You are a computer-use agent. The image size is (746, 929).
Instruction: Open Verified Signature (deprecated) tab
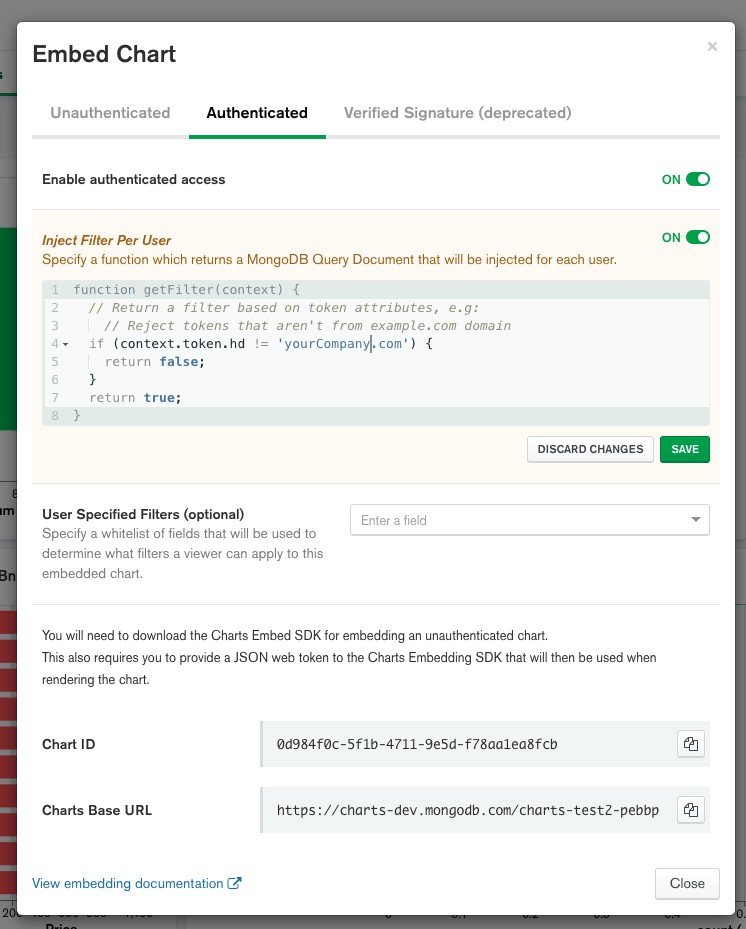tap(457, 113)
